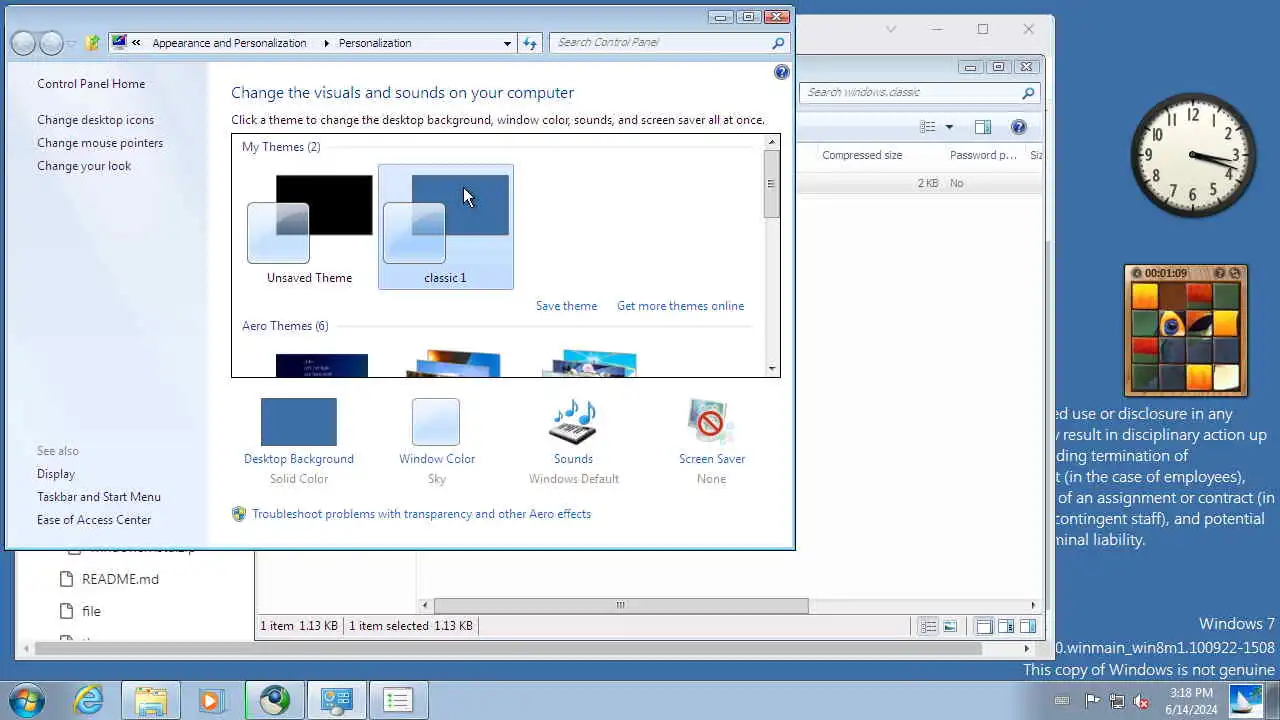This screenshot has height=720, width=1280.
Task: Click Show desktop picture button by clock
Action: (1246, 700)
